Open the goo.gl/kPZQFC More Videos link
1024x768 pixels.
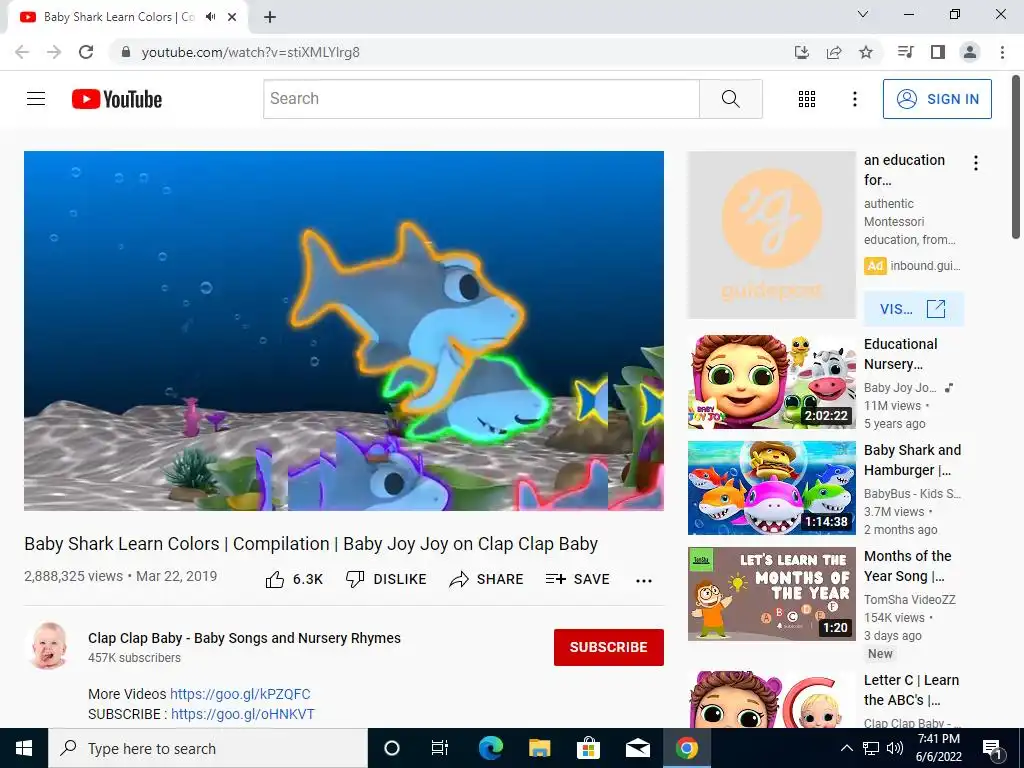(x=240, y=694)
